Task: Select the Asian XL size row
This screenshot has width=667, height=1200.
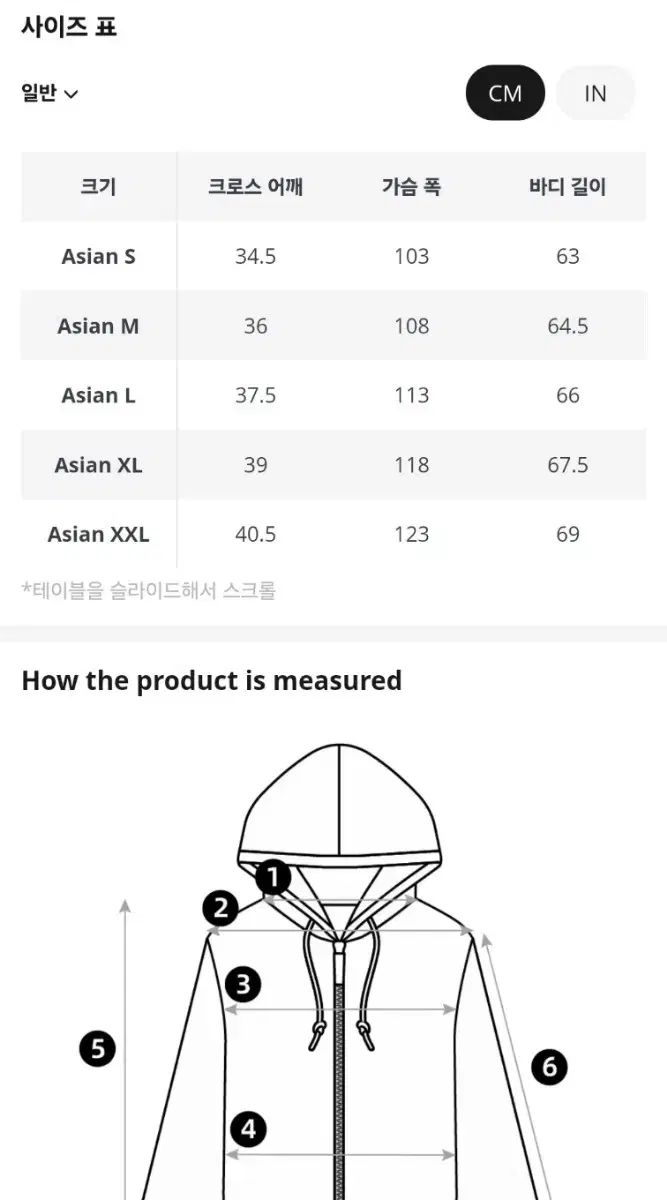Action: coord(98,465)
